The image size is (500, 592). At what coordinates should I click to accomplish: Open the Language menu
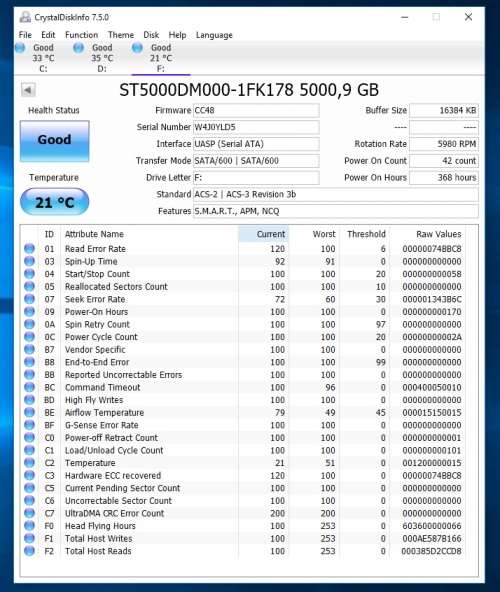tap(214, 35)
